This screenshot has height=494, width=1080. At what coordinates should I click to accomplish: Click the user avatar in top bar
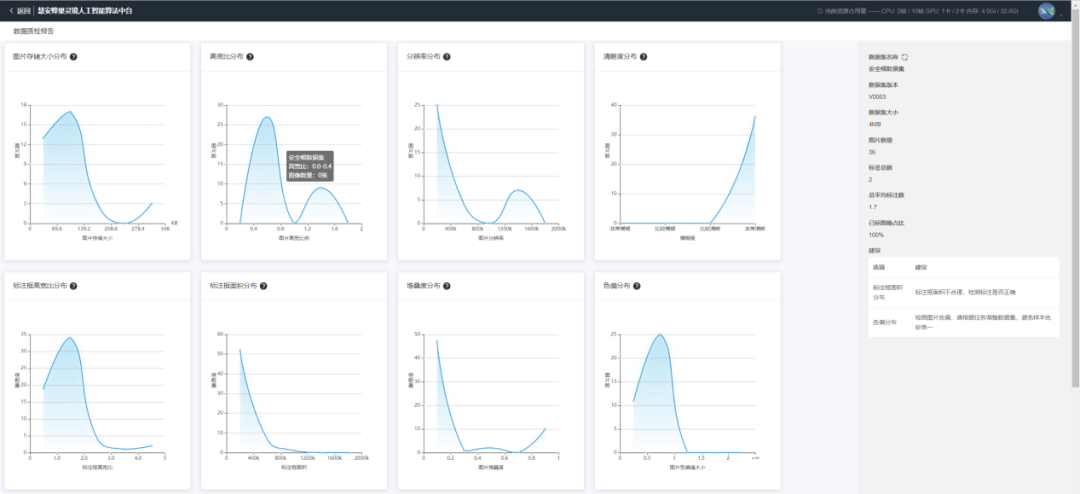[x=1046, y=11]
